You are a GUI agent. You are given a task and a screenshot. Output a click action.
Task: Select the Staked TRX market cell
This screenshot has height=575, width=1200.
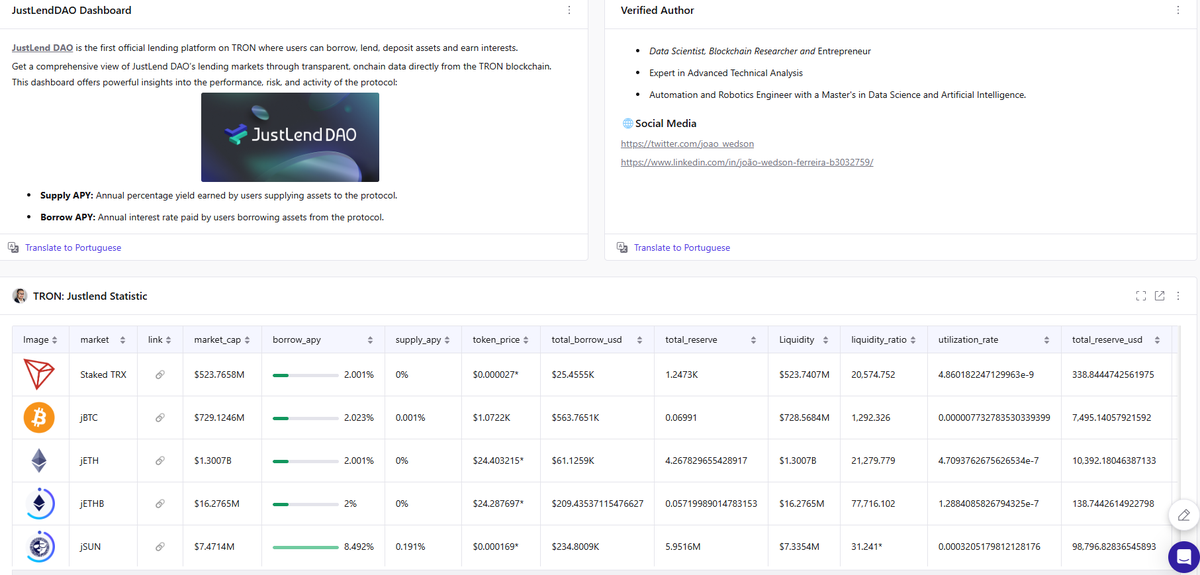(103, 375)
